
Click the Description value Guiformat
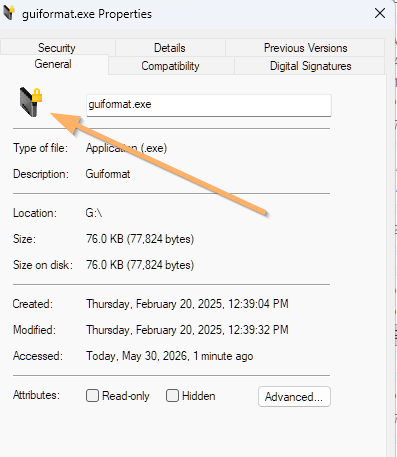108,174
